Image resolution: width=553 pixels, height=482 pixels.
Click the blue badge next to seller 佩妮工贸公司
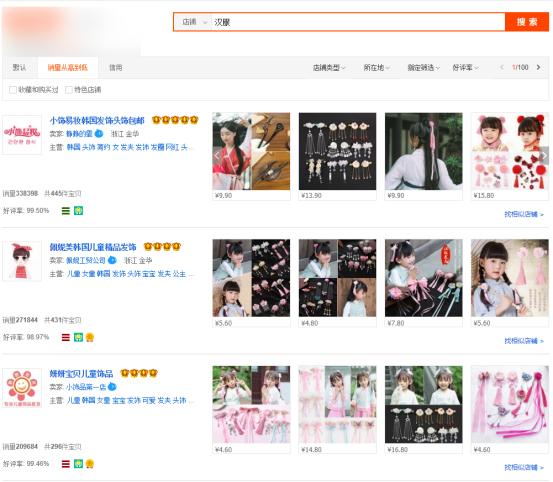coord(112,260)
